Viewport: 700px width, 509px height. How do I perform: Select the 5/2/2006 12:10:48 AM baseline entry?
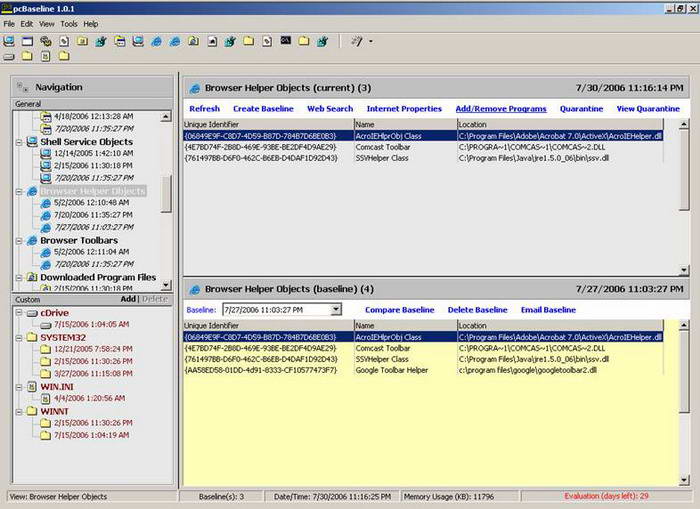coord(92,203)
